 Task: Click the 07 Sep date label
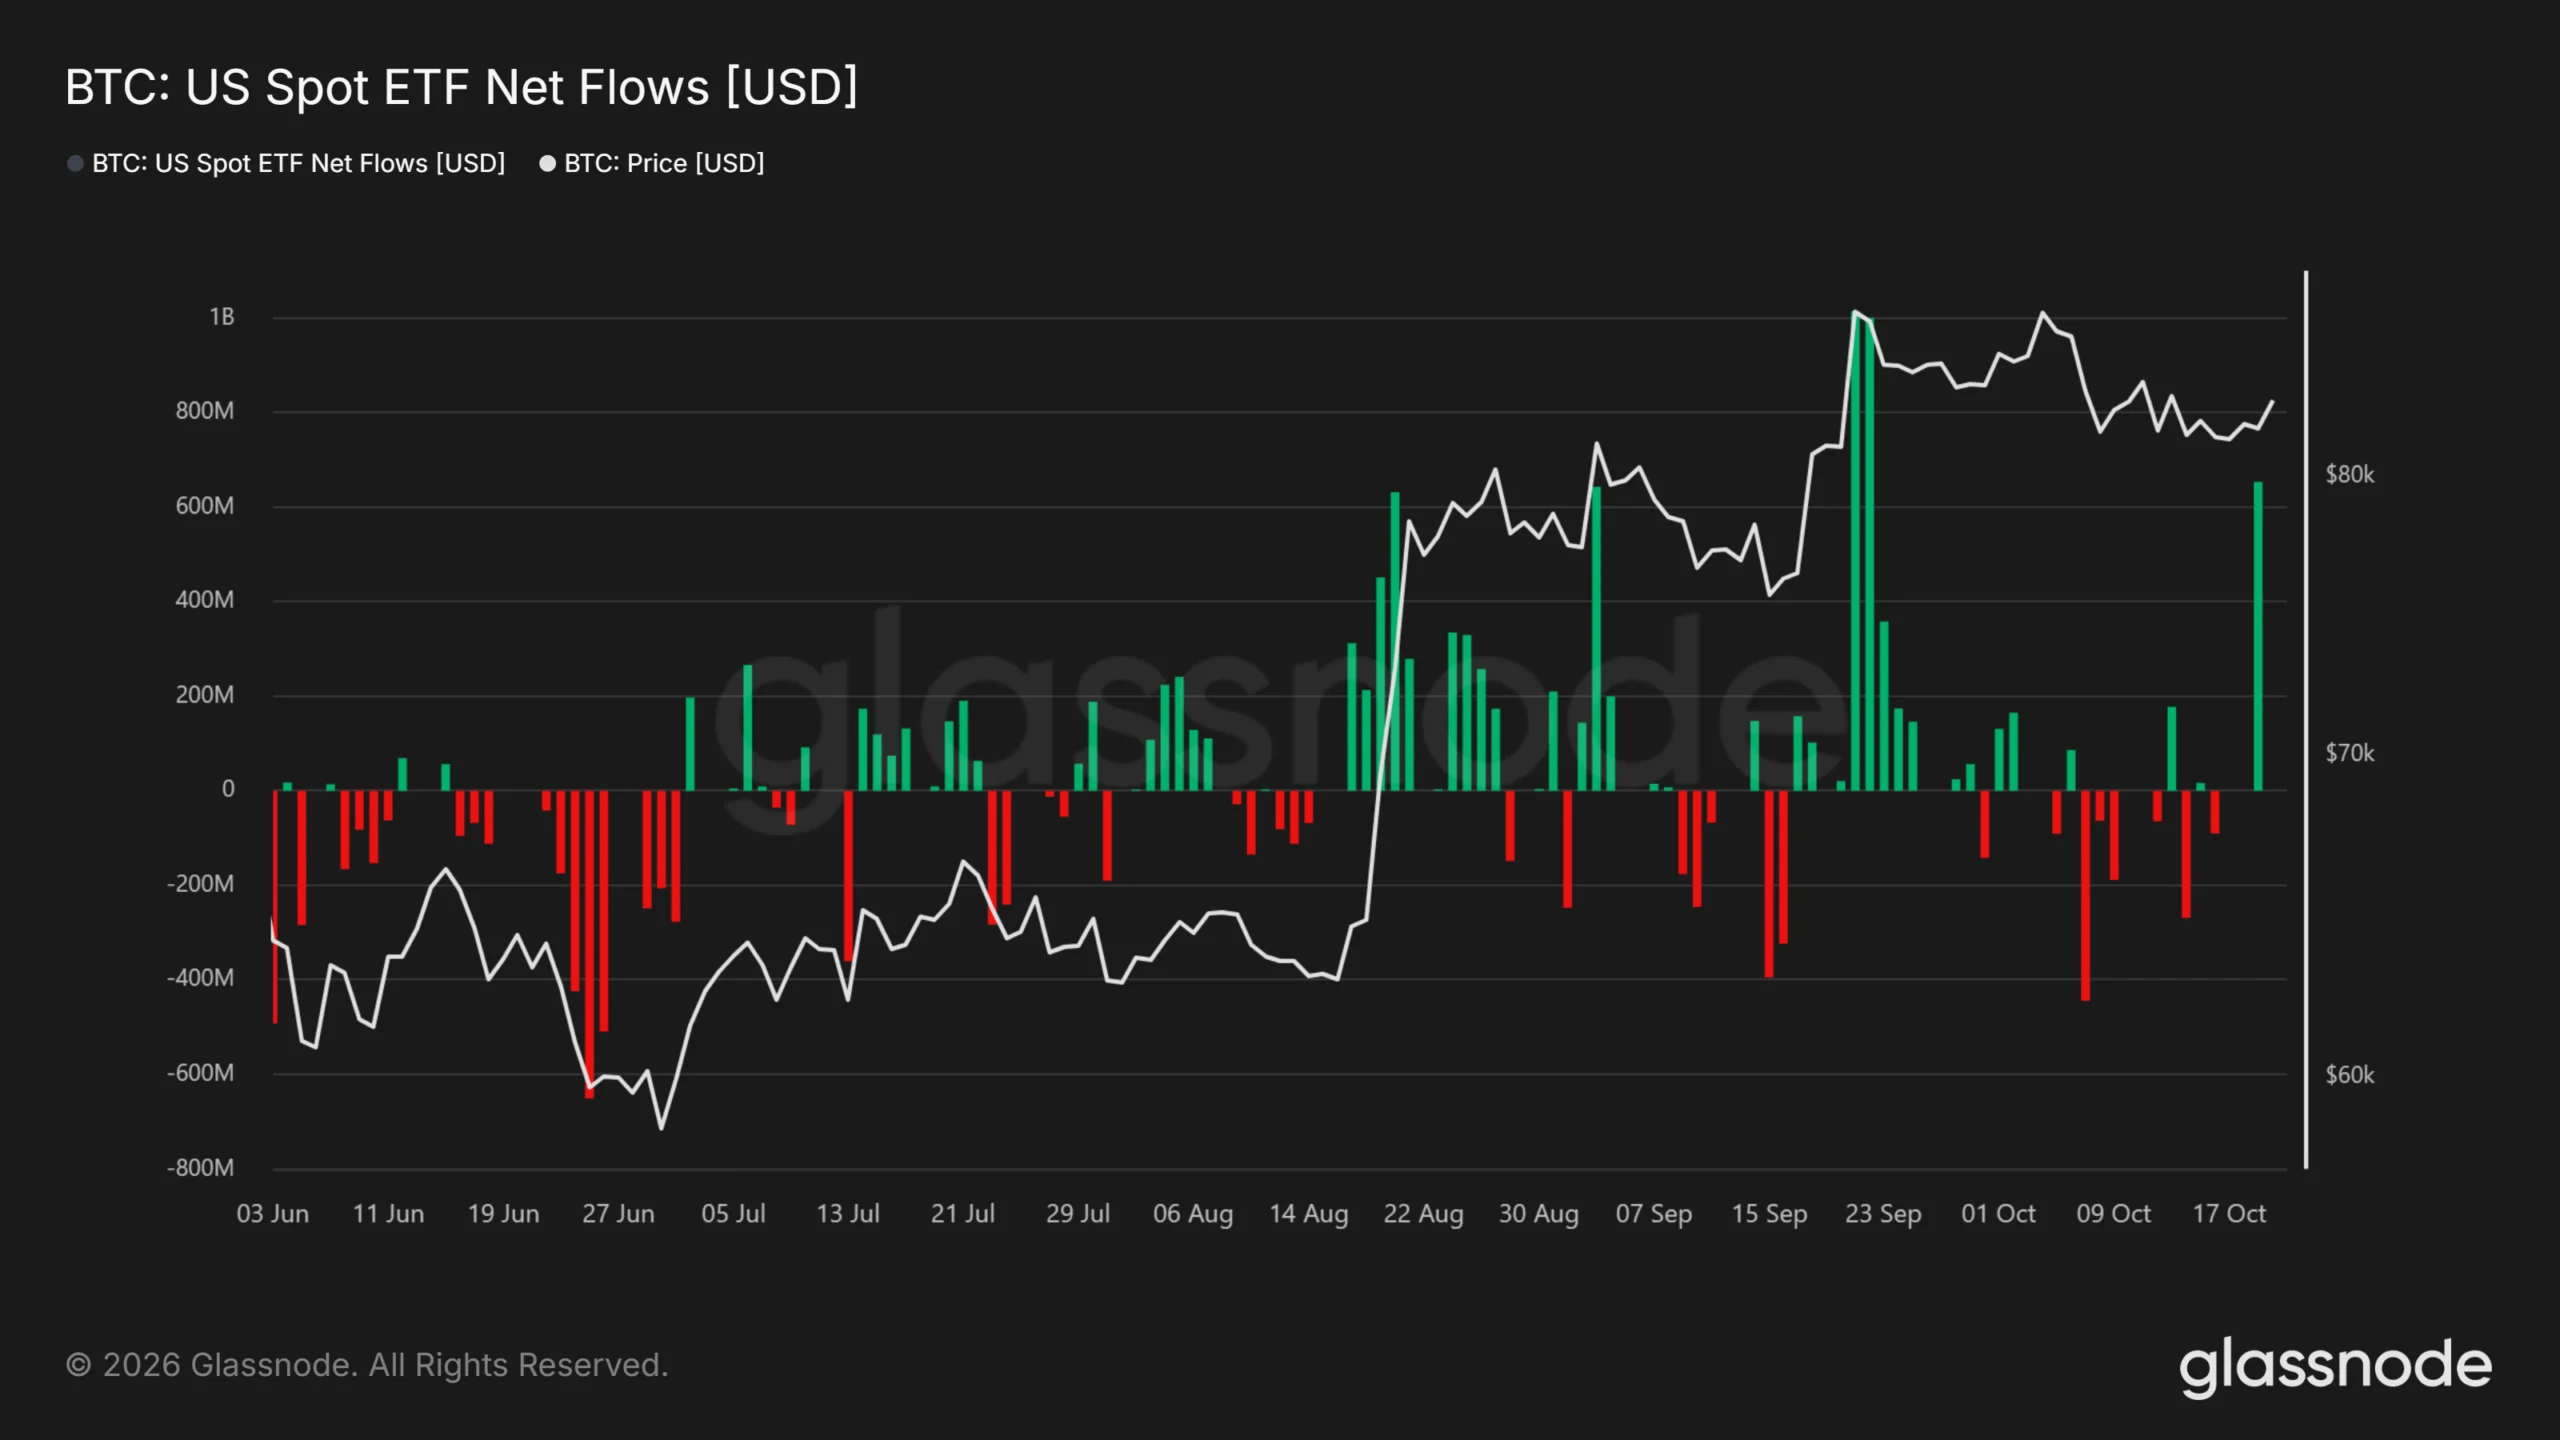[1654, 1214]
